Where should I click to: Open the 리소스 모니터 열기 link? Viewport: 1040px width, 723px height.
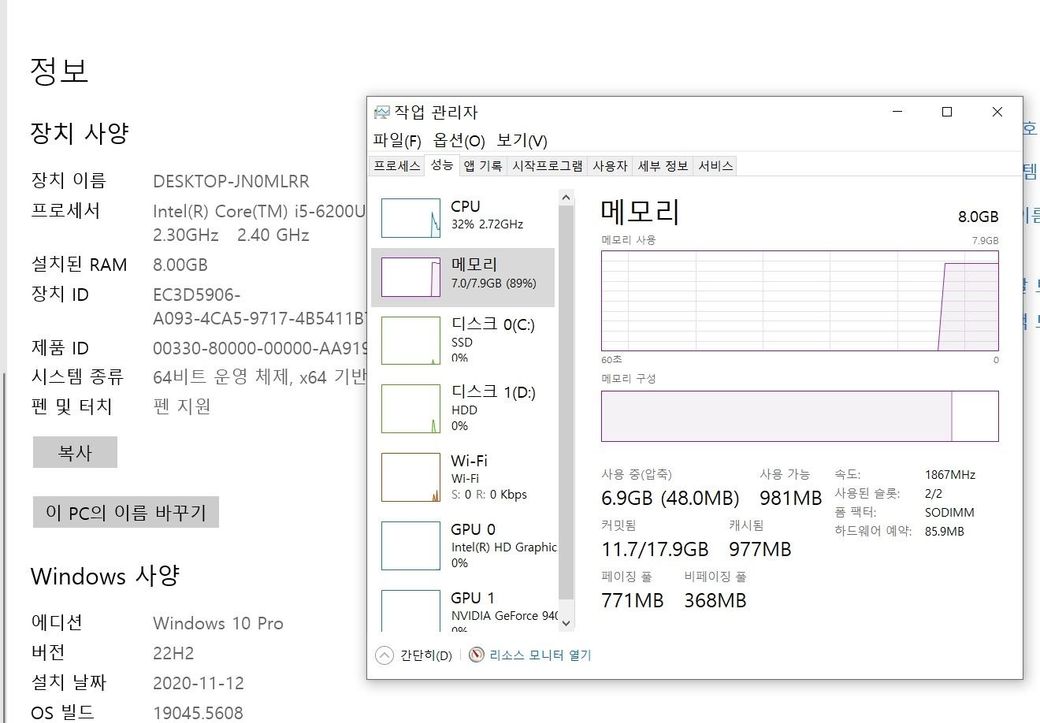(x=540, y=655)
